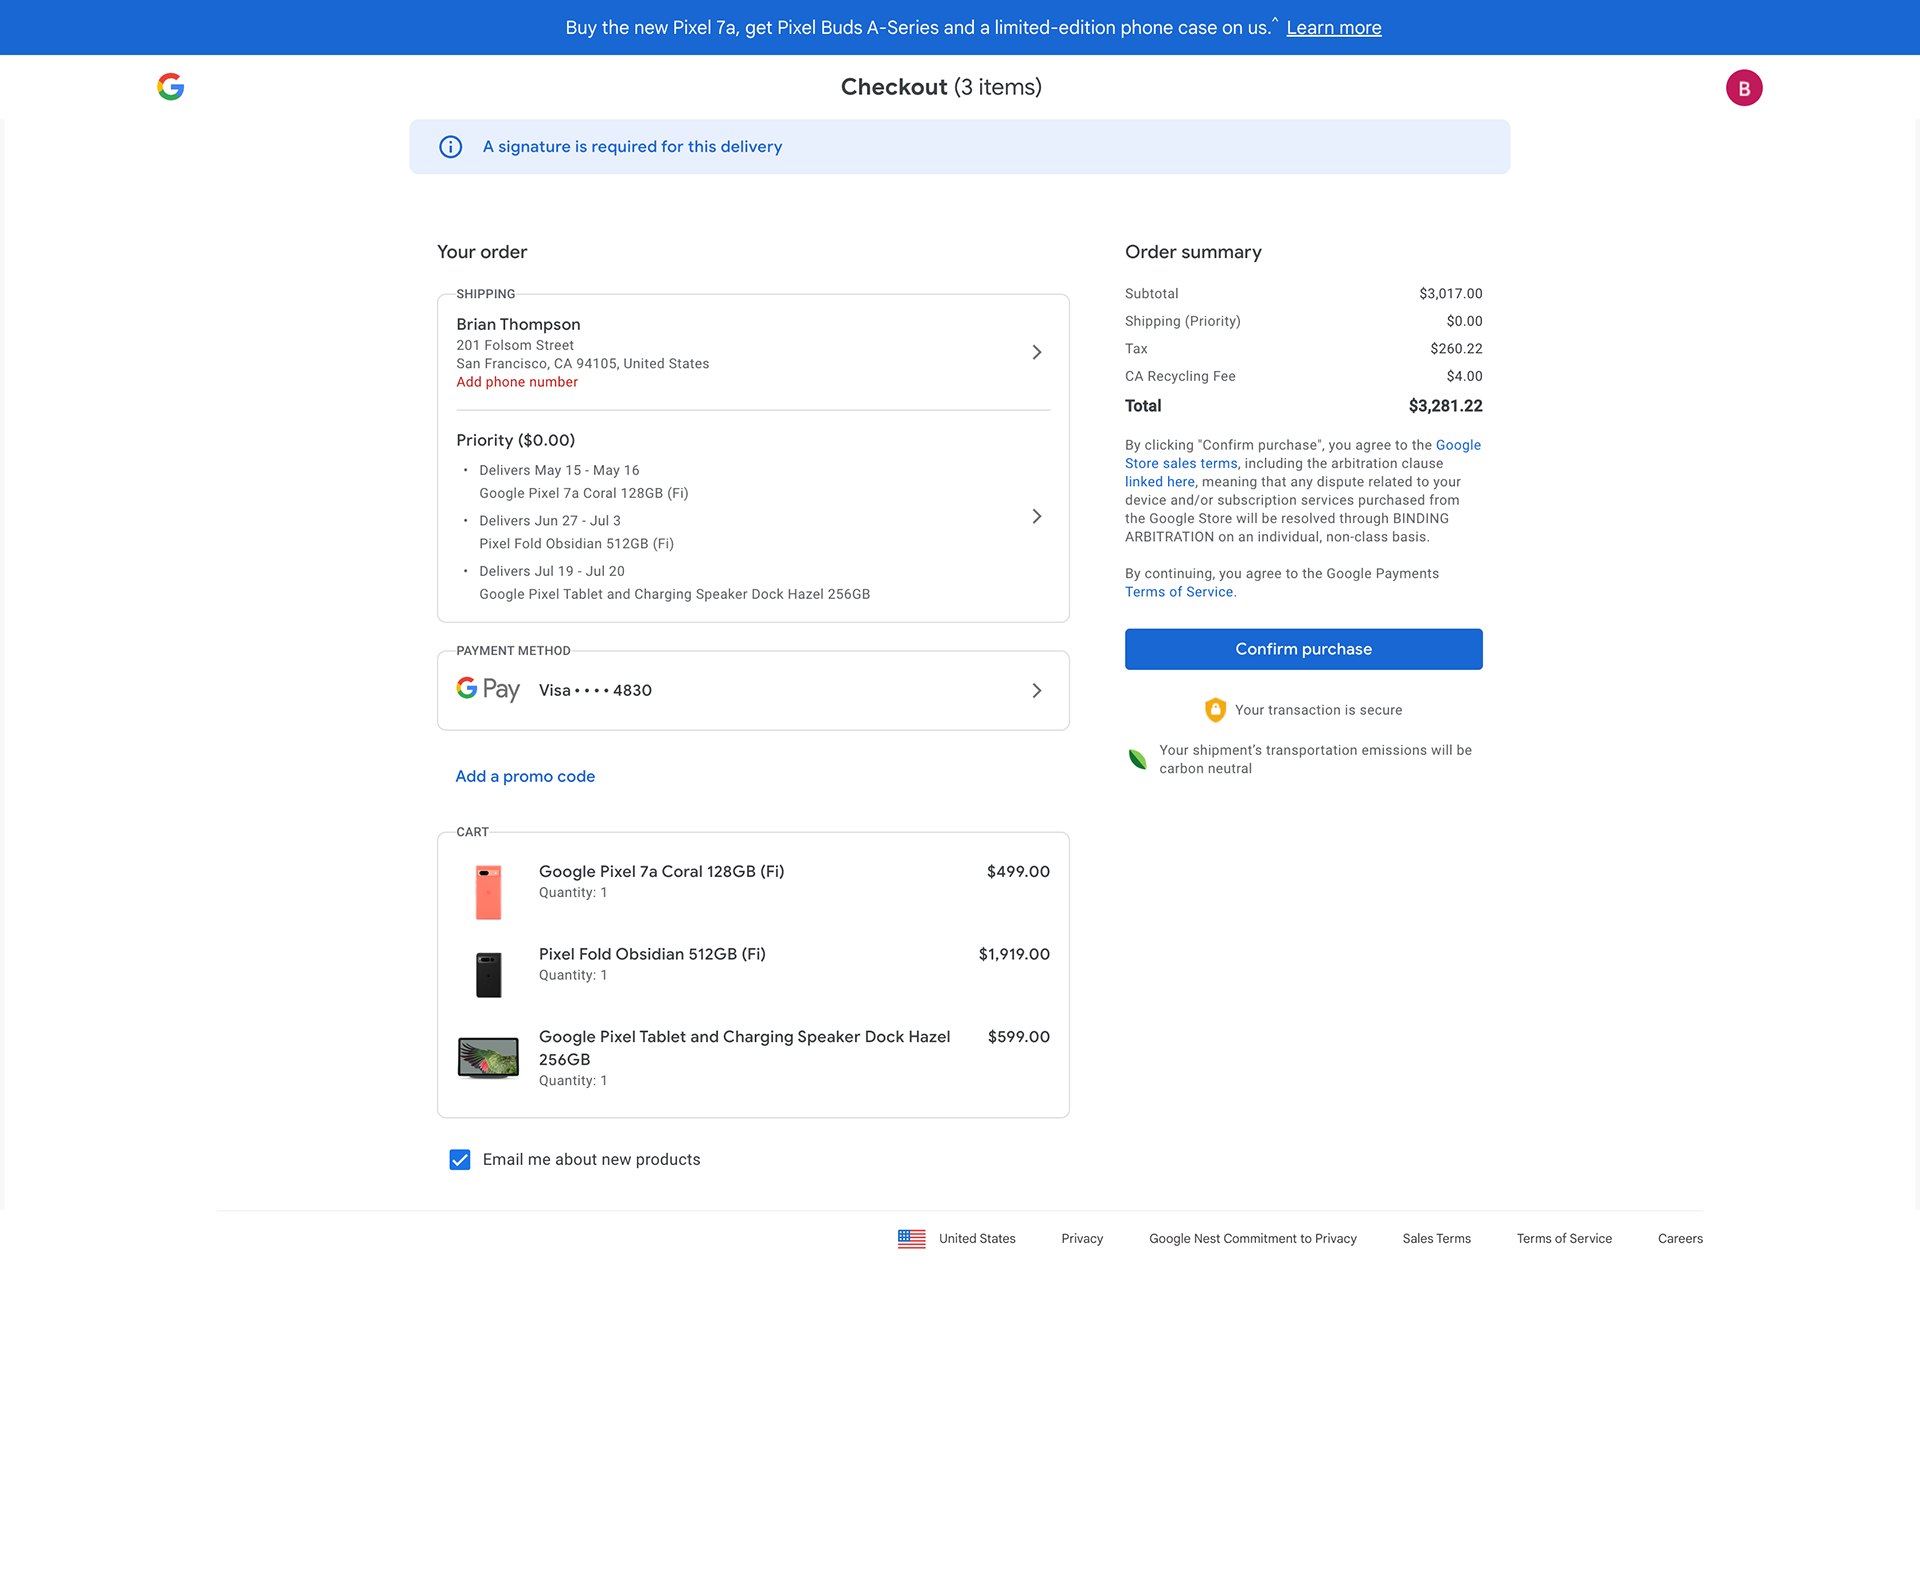Open the arbitration clause linked here
This screenshot has width=1920, height=1583.
(1160, 482)
